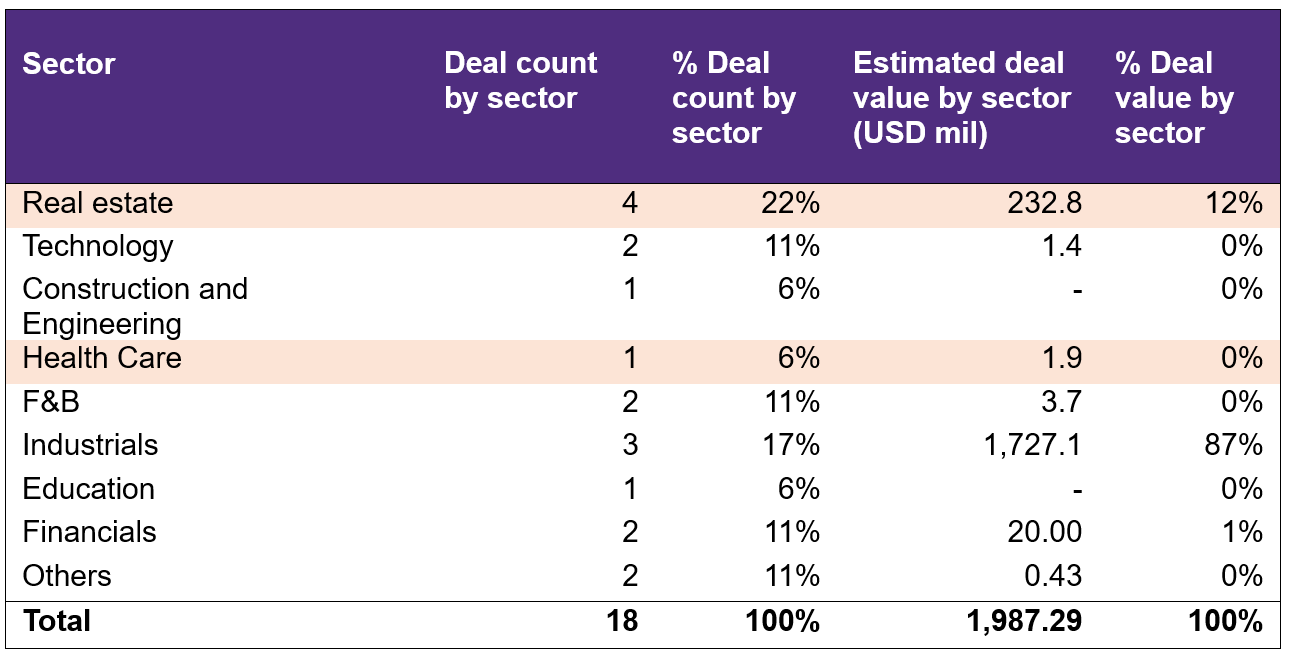Select the F&B sector cell
1289x654 pixels.
coord(51,402)
